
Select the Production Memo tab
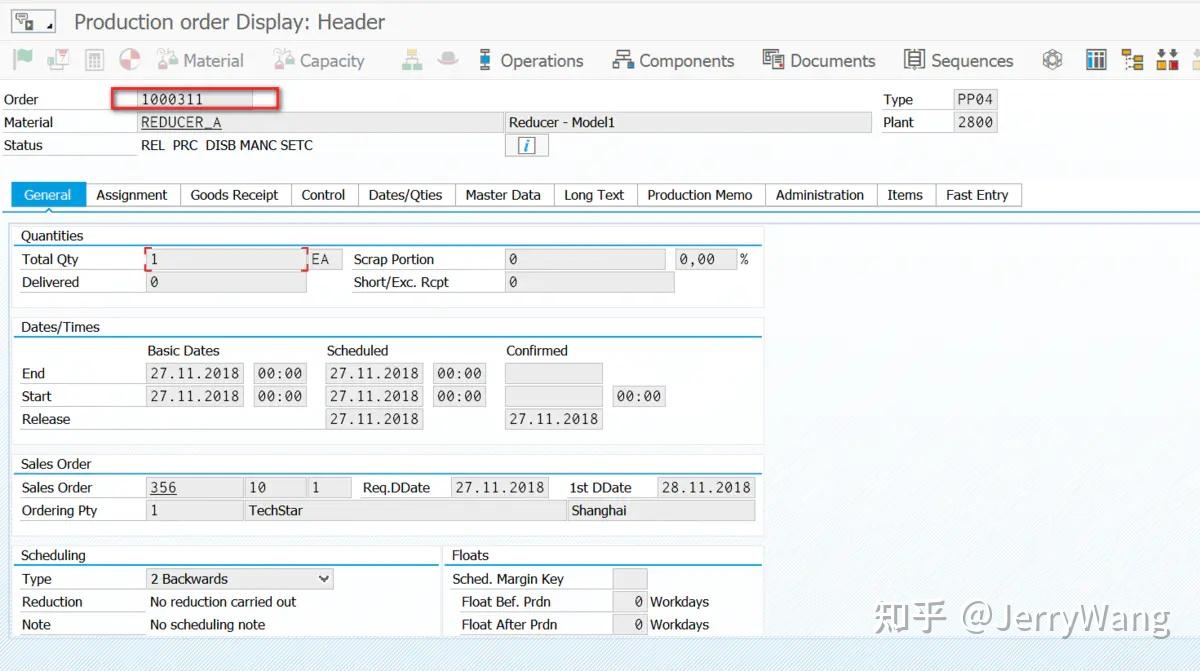pos(700,194)
